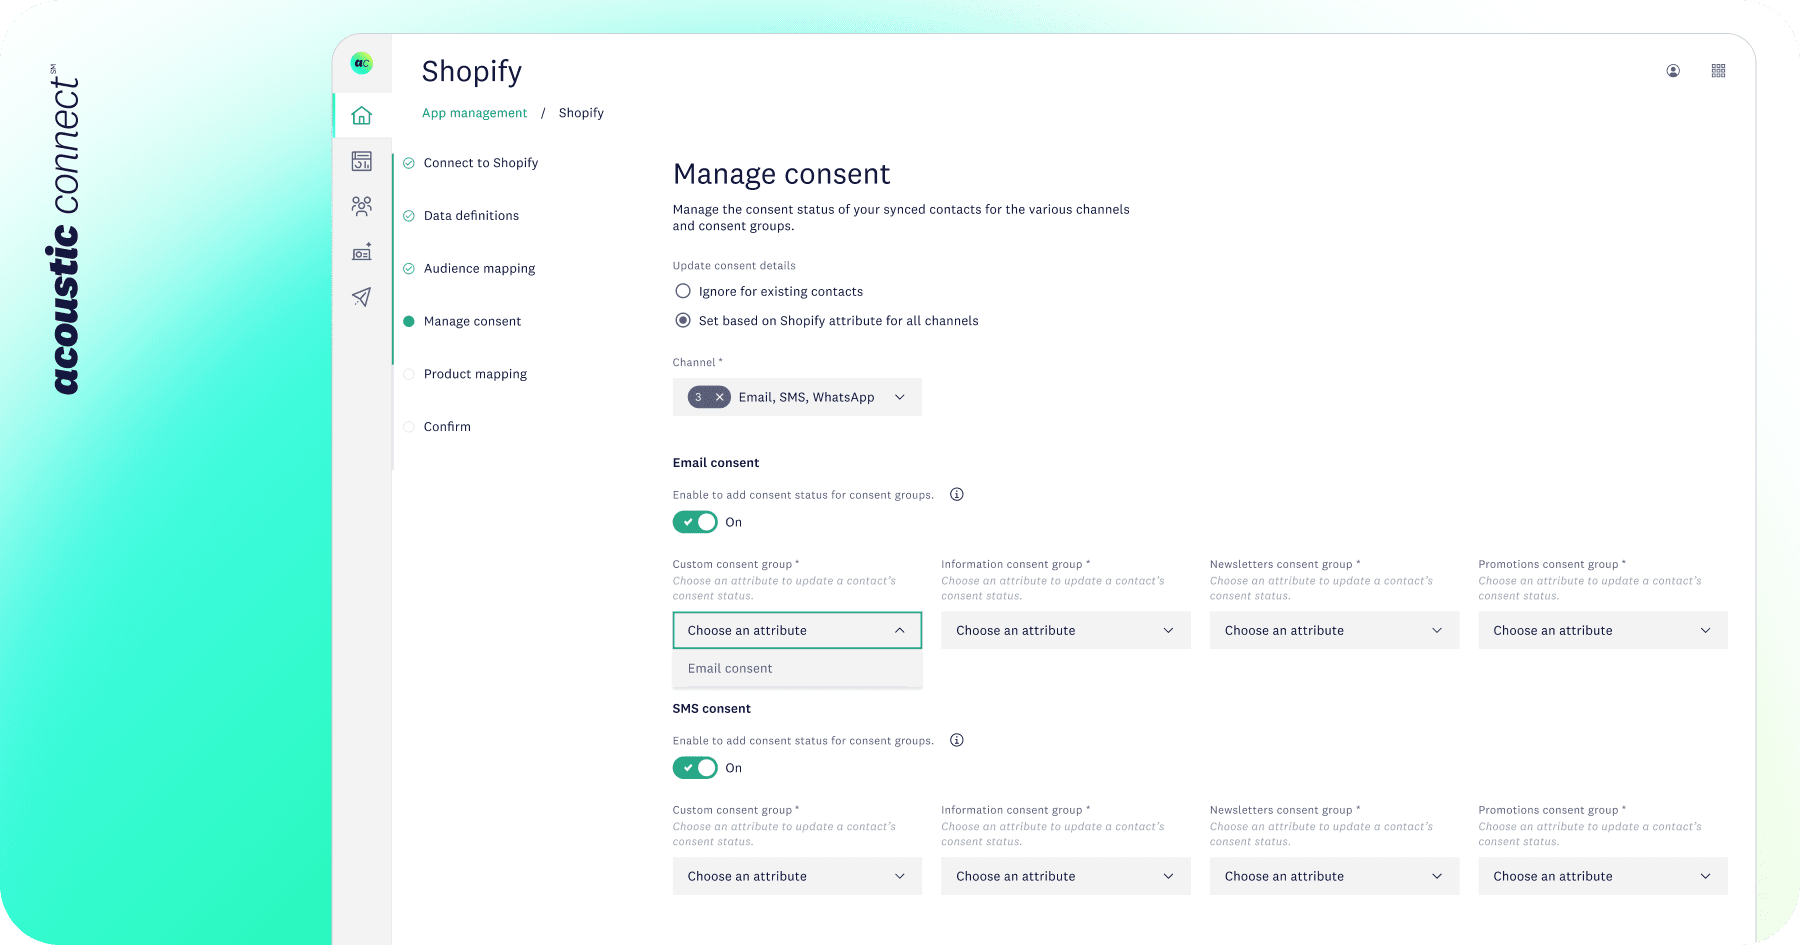1800x945 pixels.
Task: Open the dashboard chart icon in sidebar
Action: coord(362,161)
